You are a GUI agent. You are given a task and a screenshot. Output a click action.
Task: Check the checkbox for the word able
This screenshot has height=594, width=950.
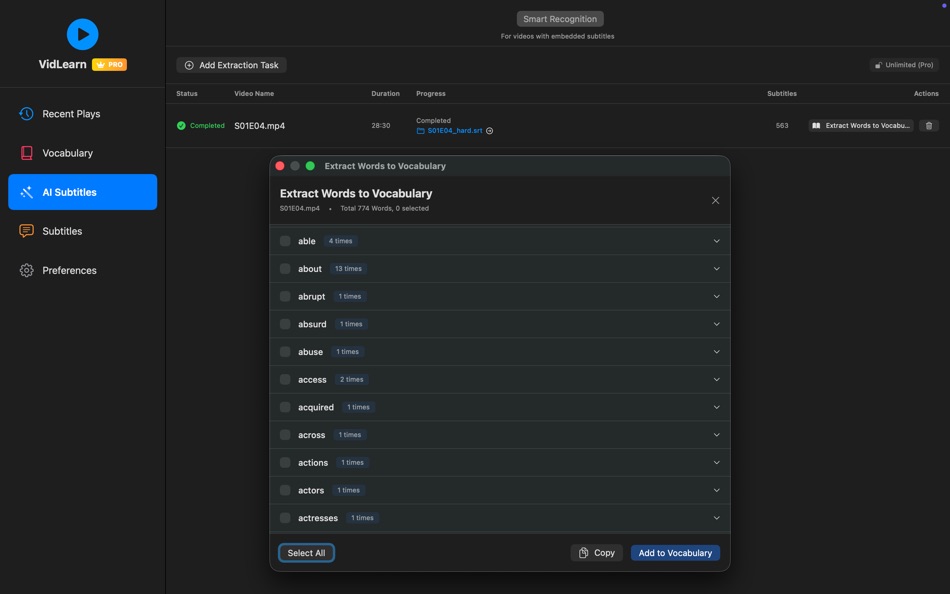click(285, 240)
